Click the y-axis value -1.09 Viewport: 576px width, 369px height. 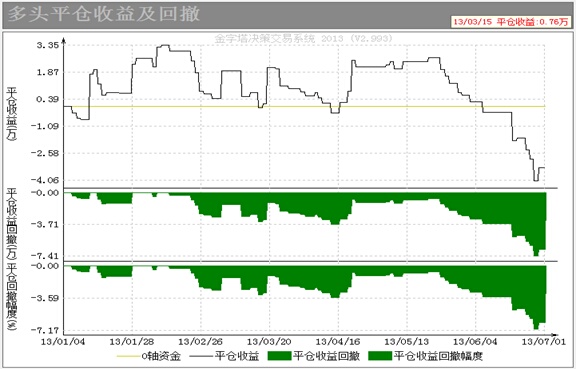[x=44, y=126]
